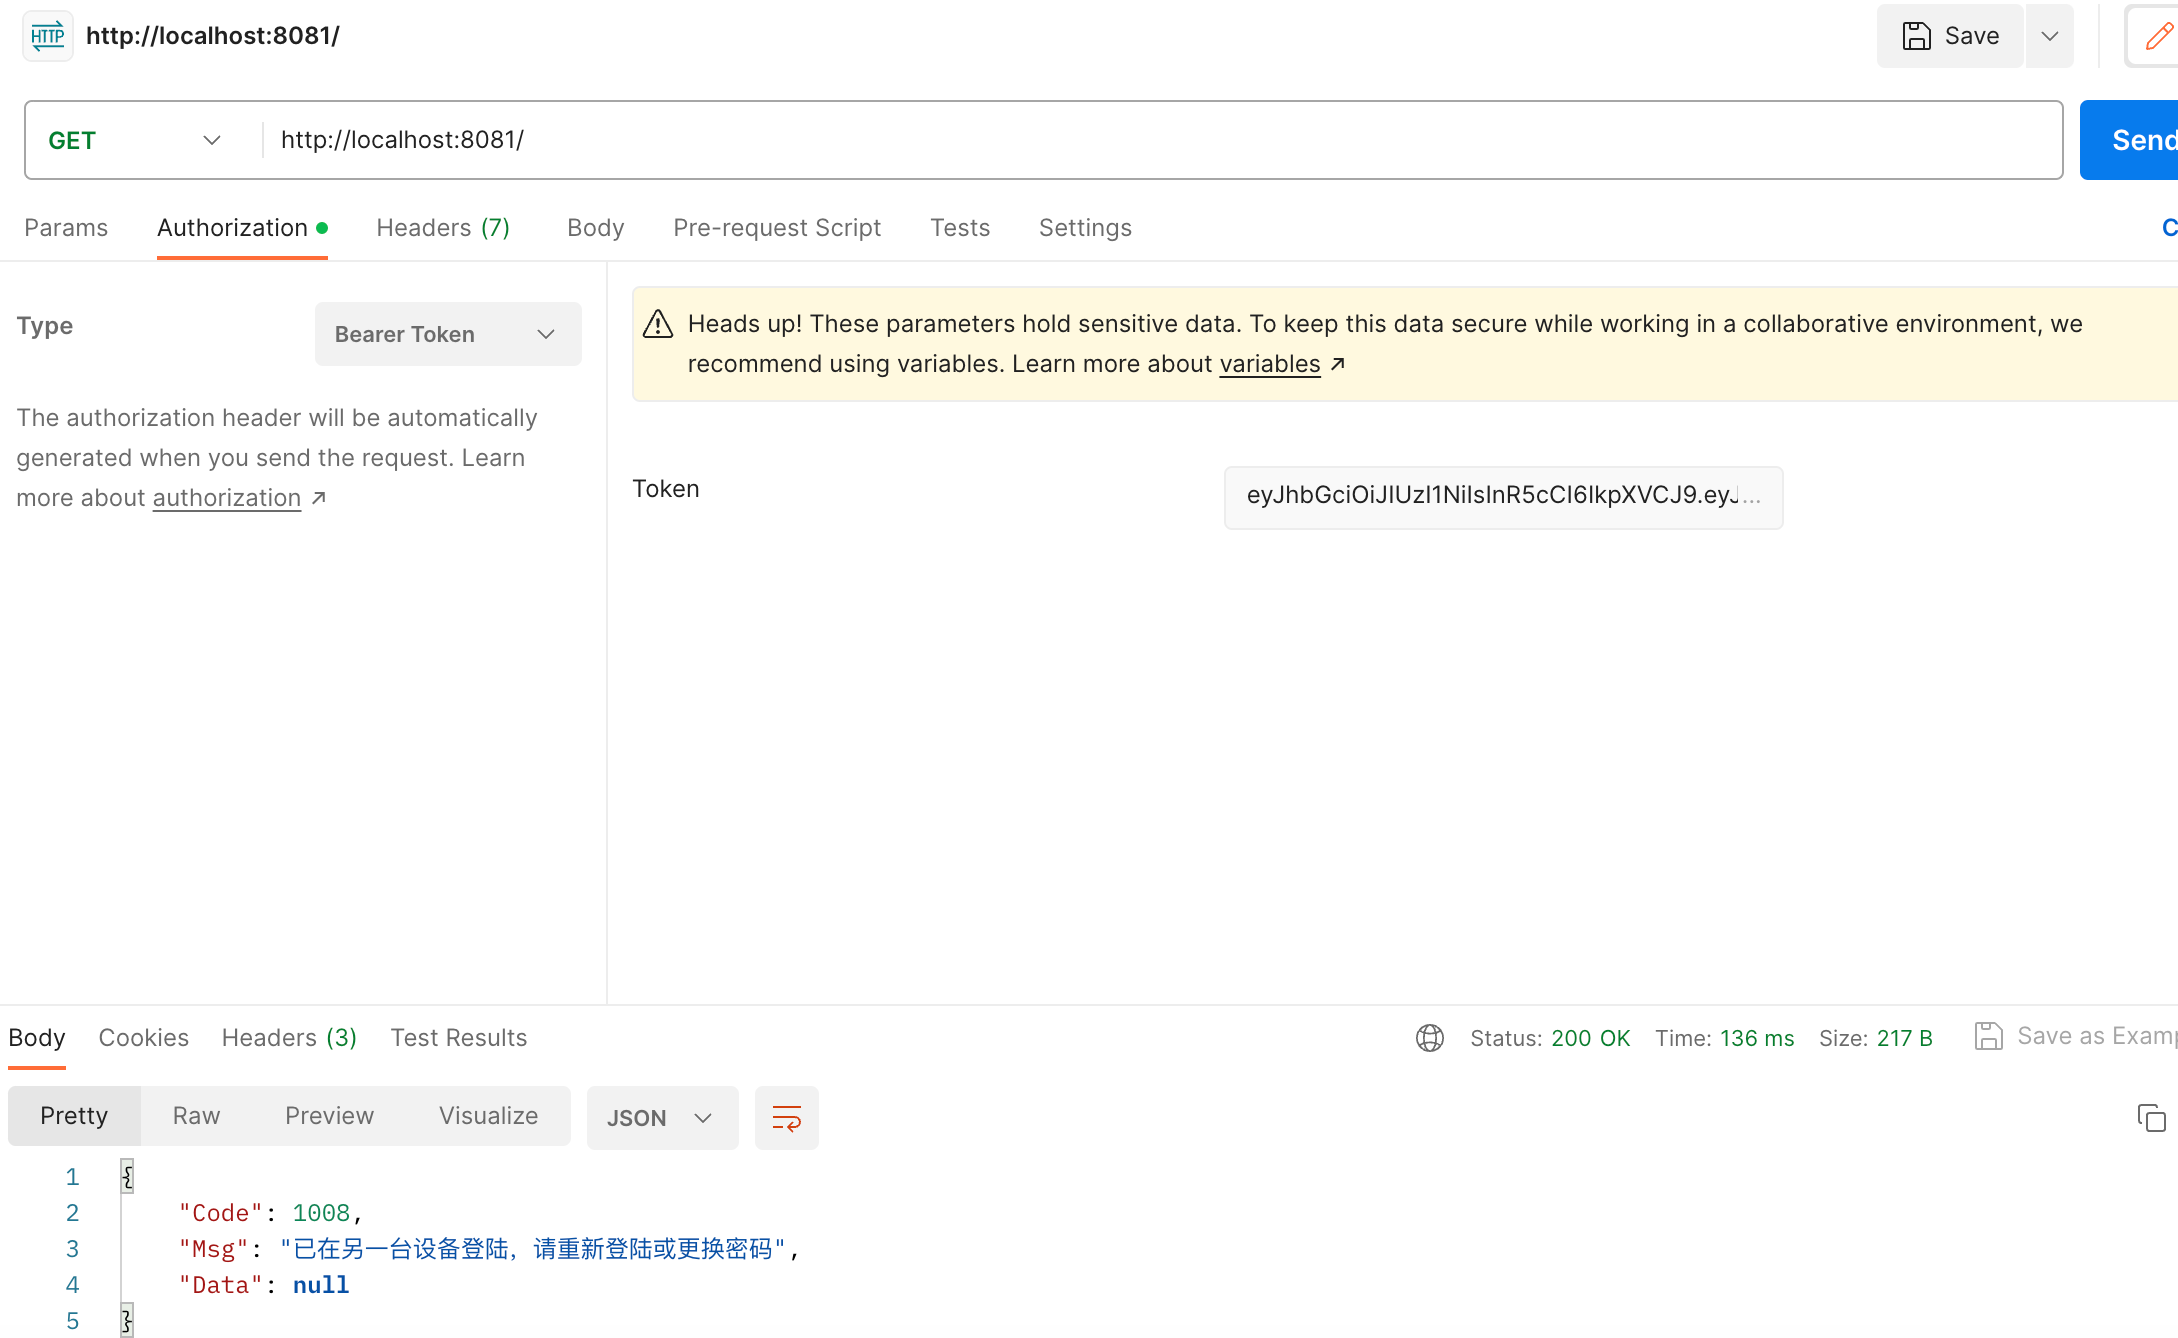Toggle the line wrap icon
The image size is (2178, 1338).
tap(787, 1118)
